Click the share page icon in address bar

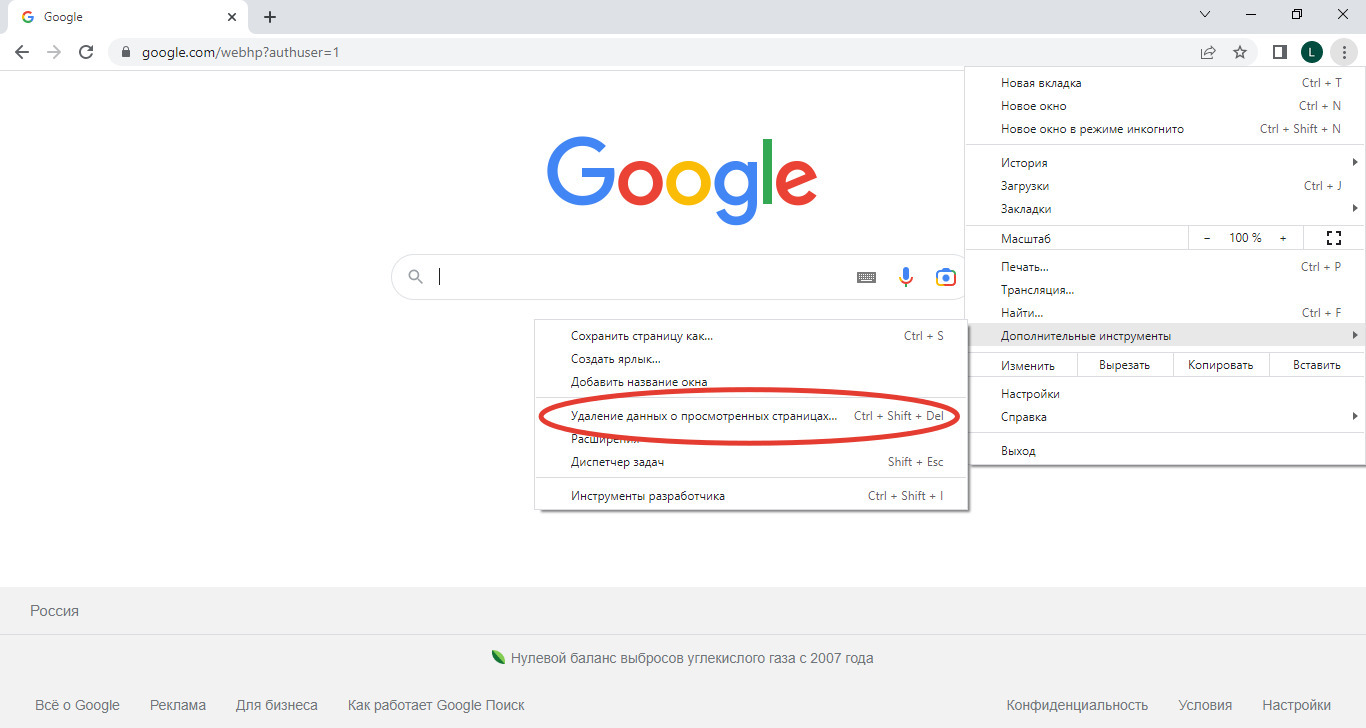point(1208,52)
